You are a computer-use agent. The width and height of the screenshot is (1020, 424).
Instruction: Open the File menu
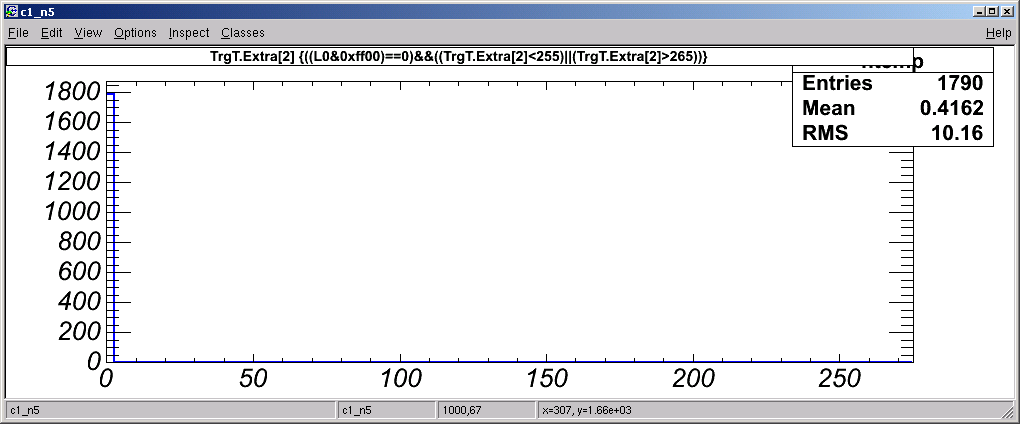(x=18, y=33)
